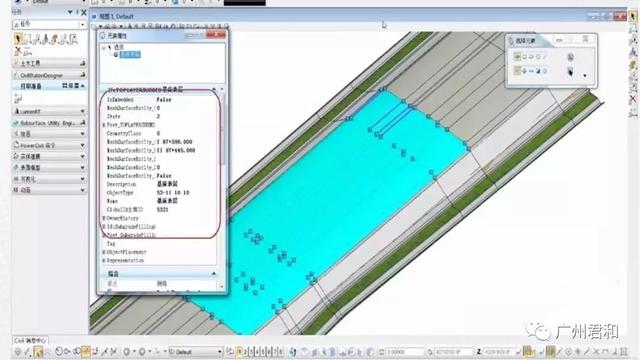Pick the circle selection method icon

click(x=538, y=57)
